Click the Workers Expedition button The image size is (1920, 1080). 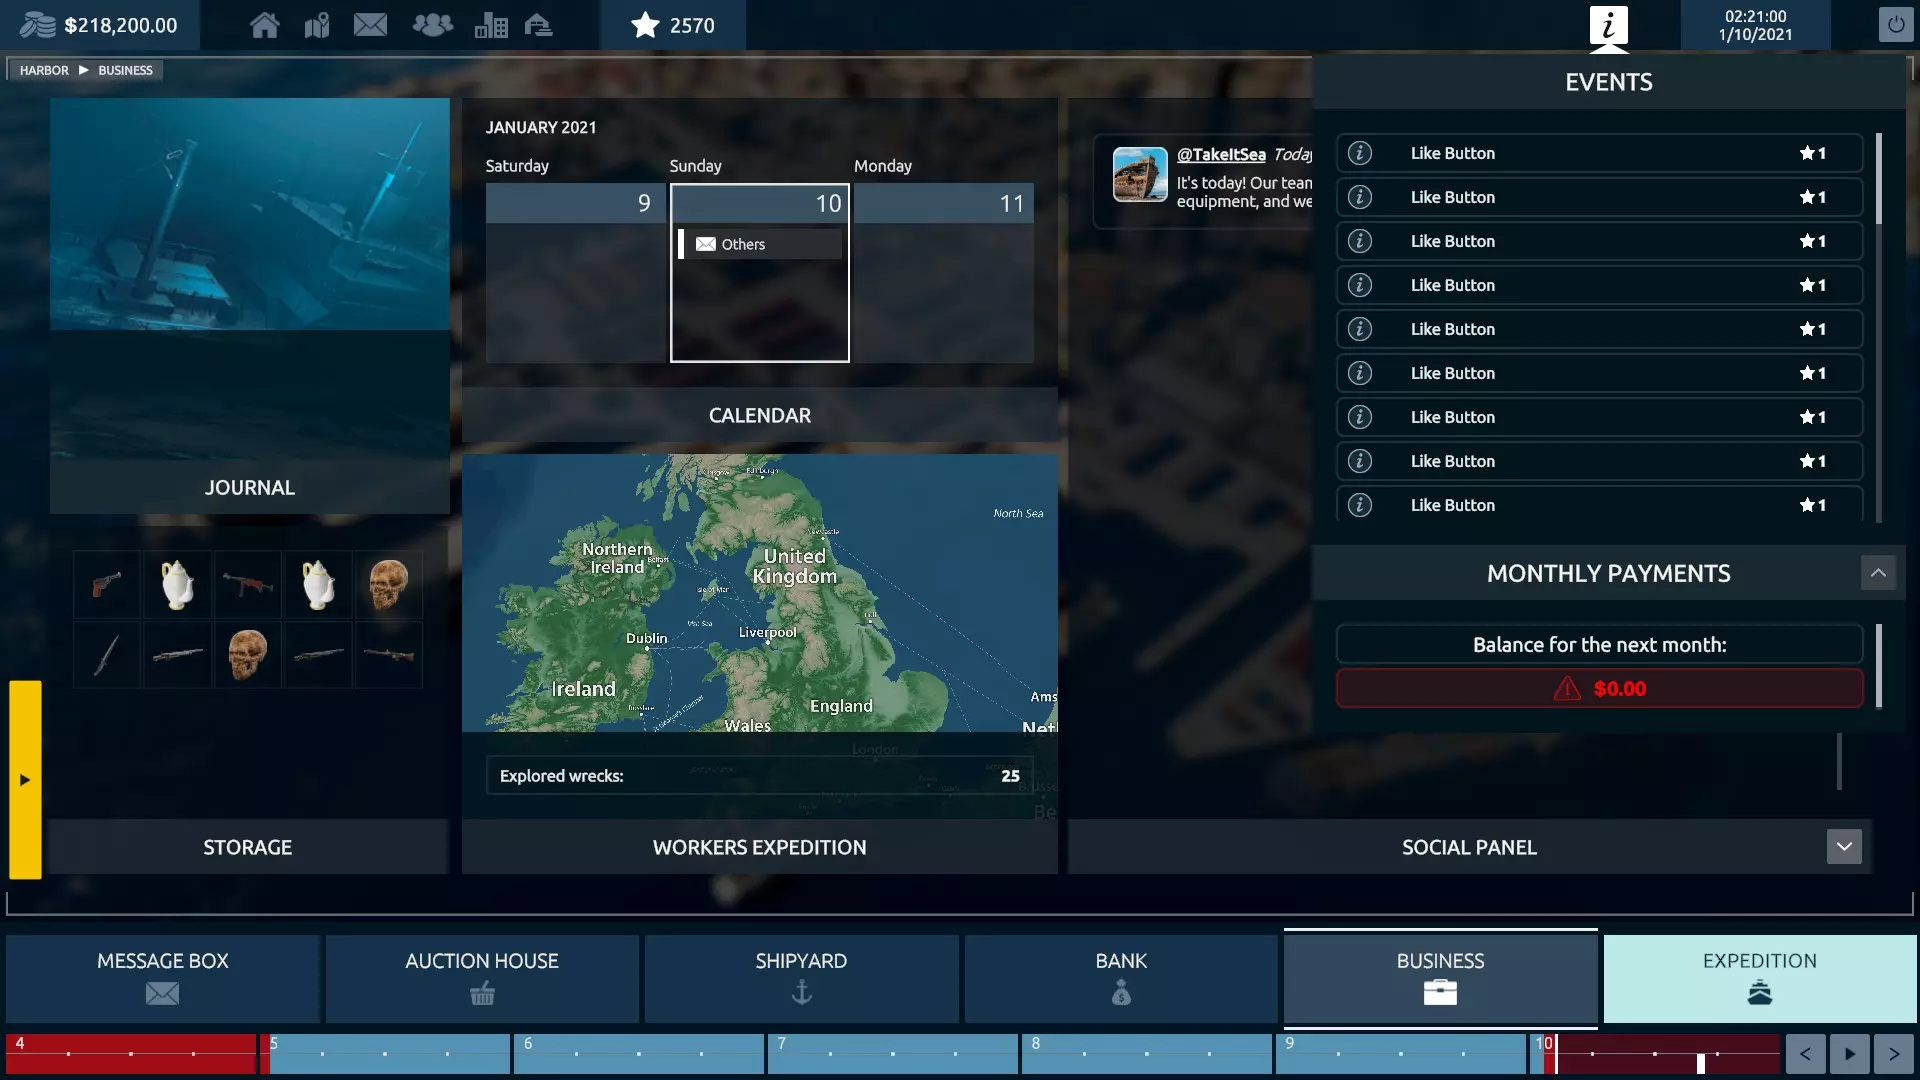759,847
